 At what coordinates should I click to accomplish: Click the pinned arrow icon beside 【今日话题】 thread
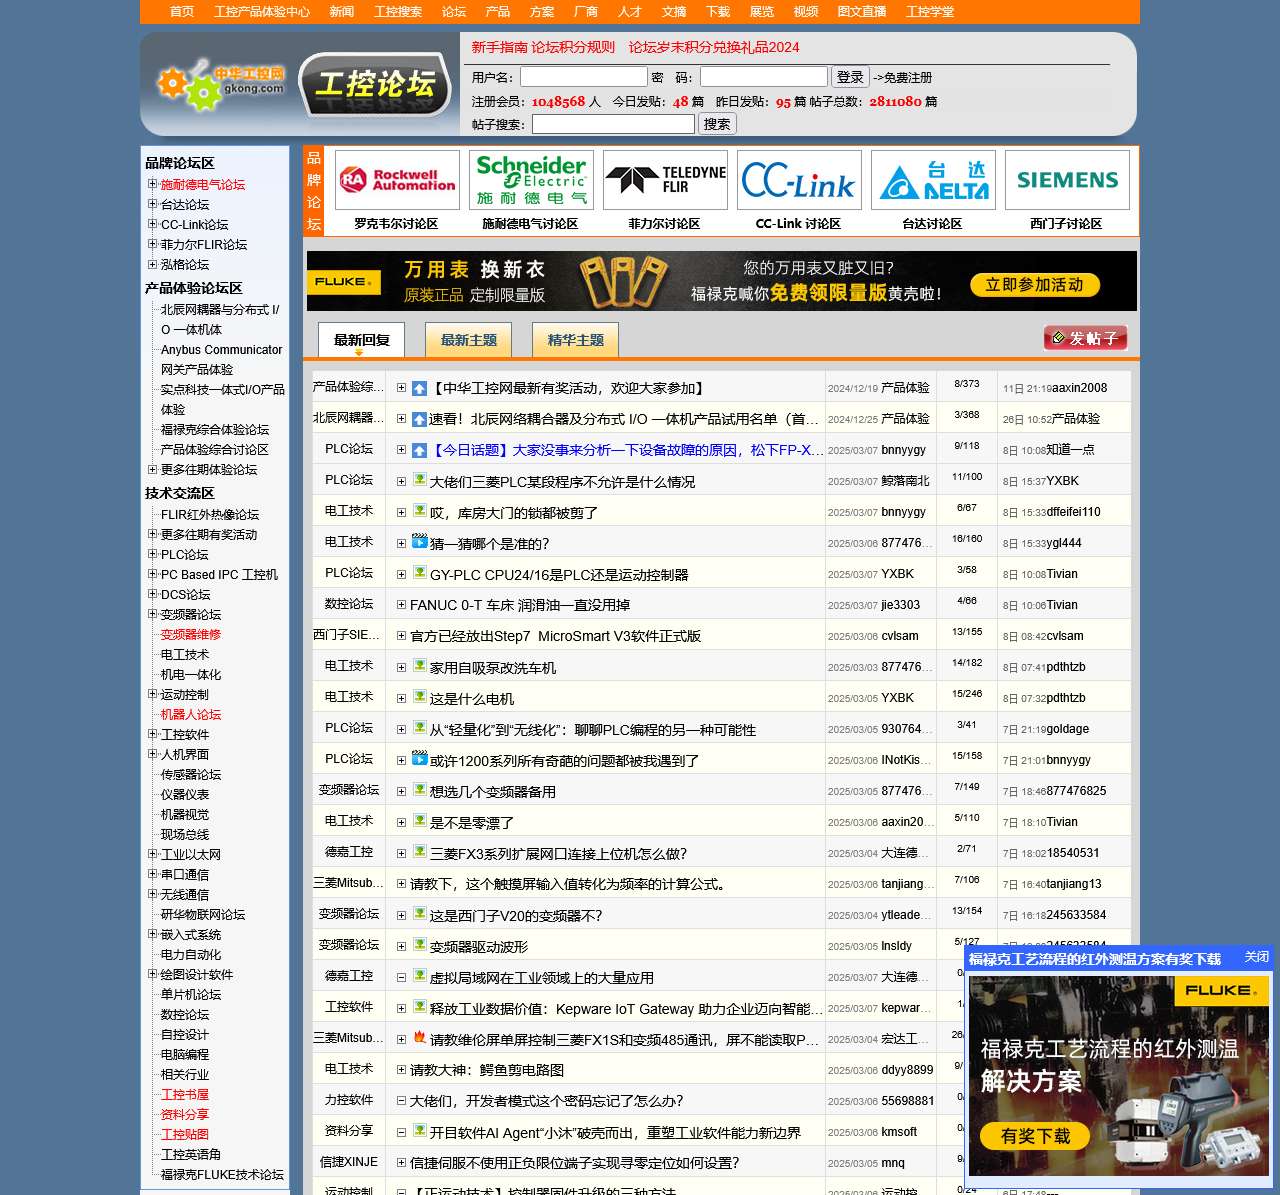420,450
